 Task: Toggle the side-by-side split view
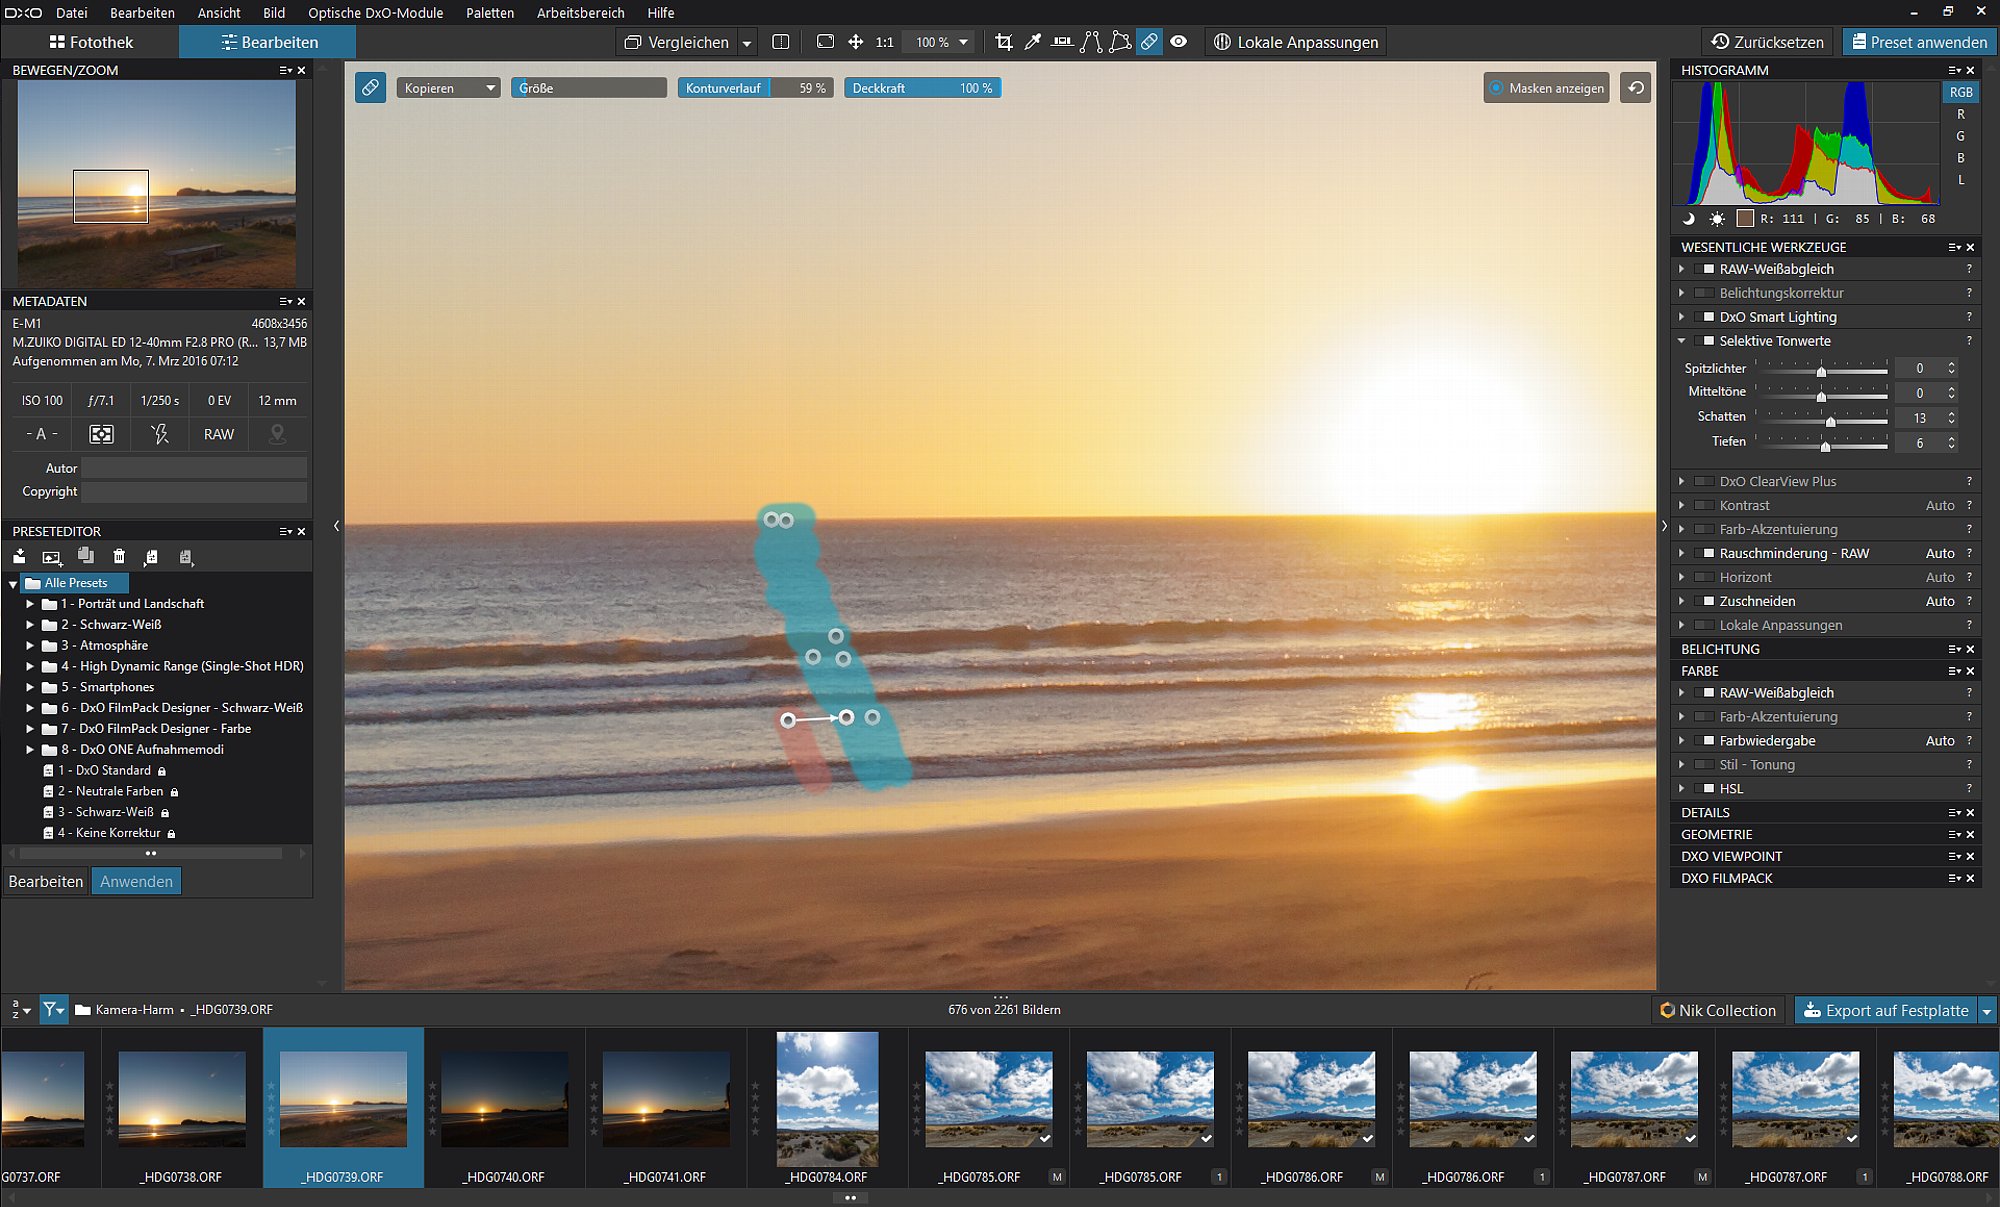[x=781, y=42]
